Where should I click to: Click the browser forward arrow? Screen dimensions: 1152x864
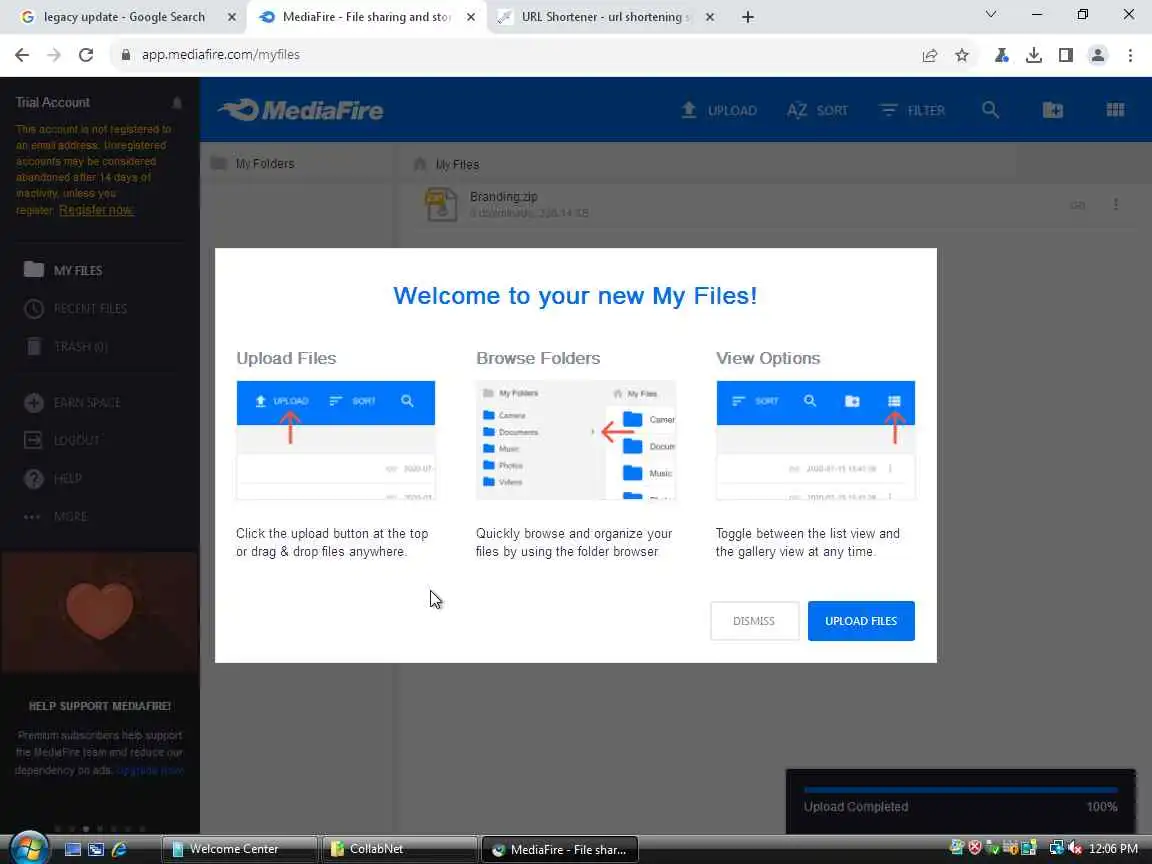(54, 55)
